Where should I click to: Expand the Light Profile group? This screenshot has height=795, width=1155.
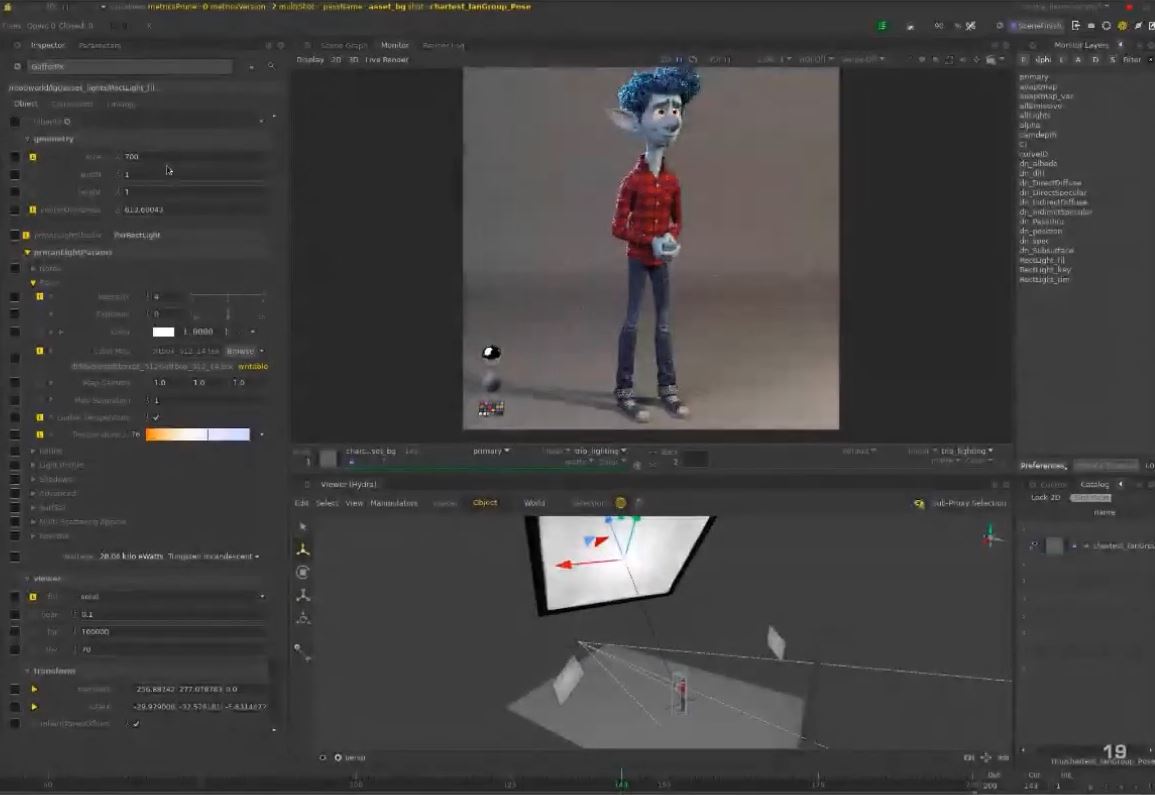[33, 465]
